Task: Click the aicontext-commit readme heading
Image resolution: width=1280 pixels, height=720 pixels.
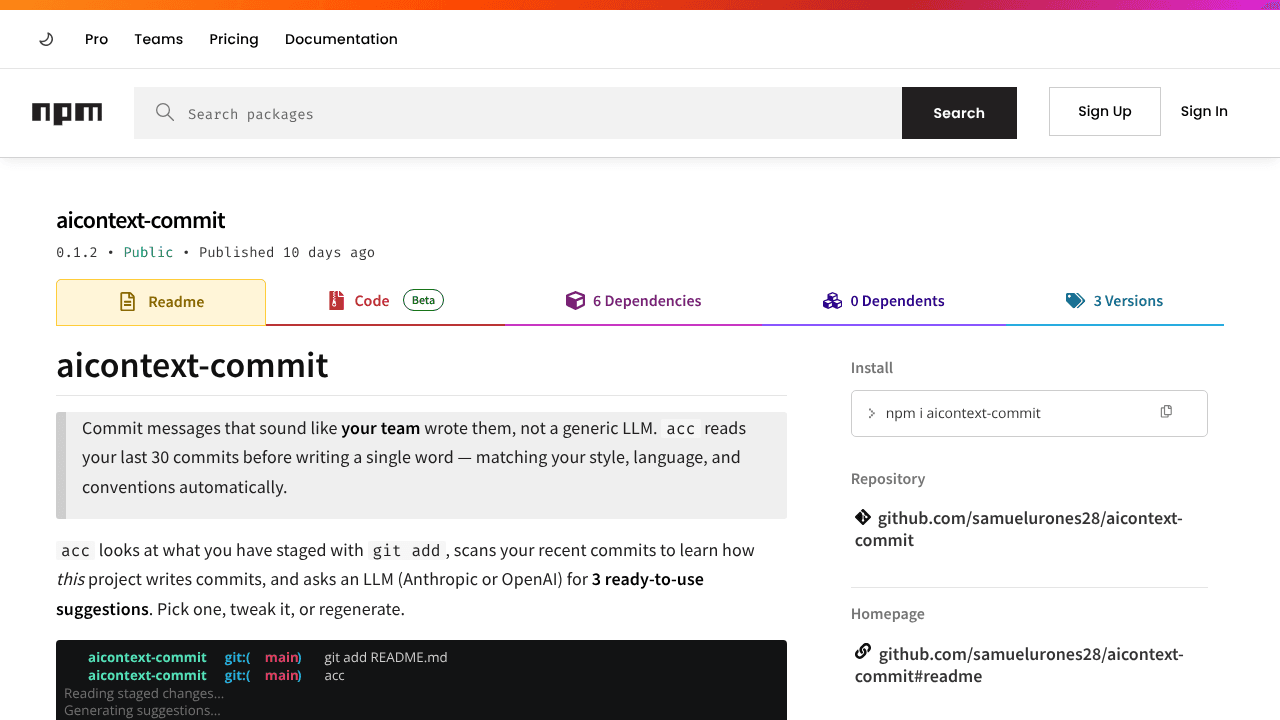Action: [192, 365]
